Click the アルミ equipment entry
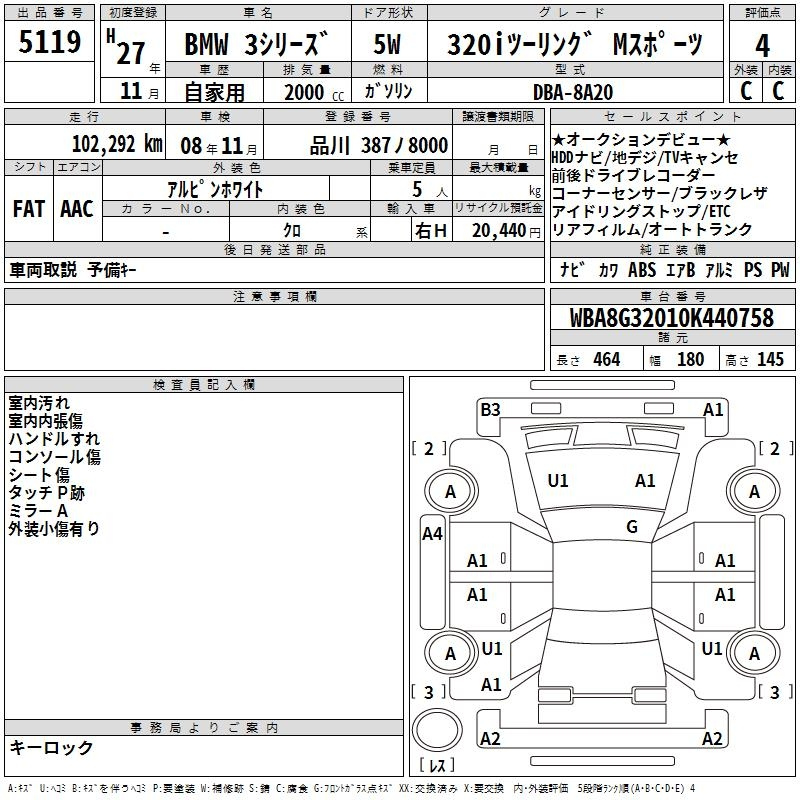Viewport: 800px width, 800px height. coord(719,270)
